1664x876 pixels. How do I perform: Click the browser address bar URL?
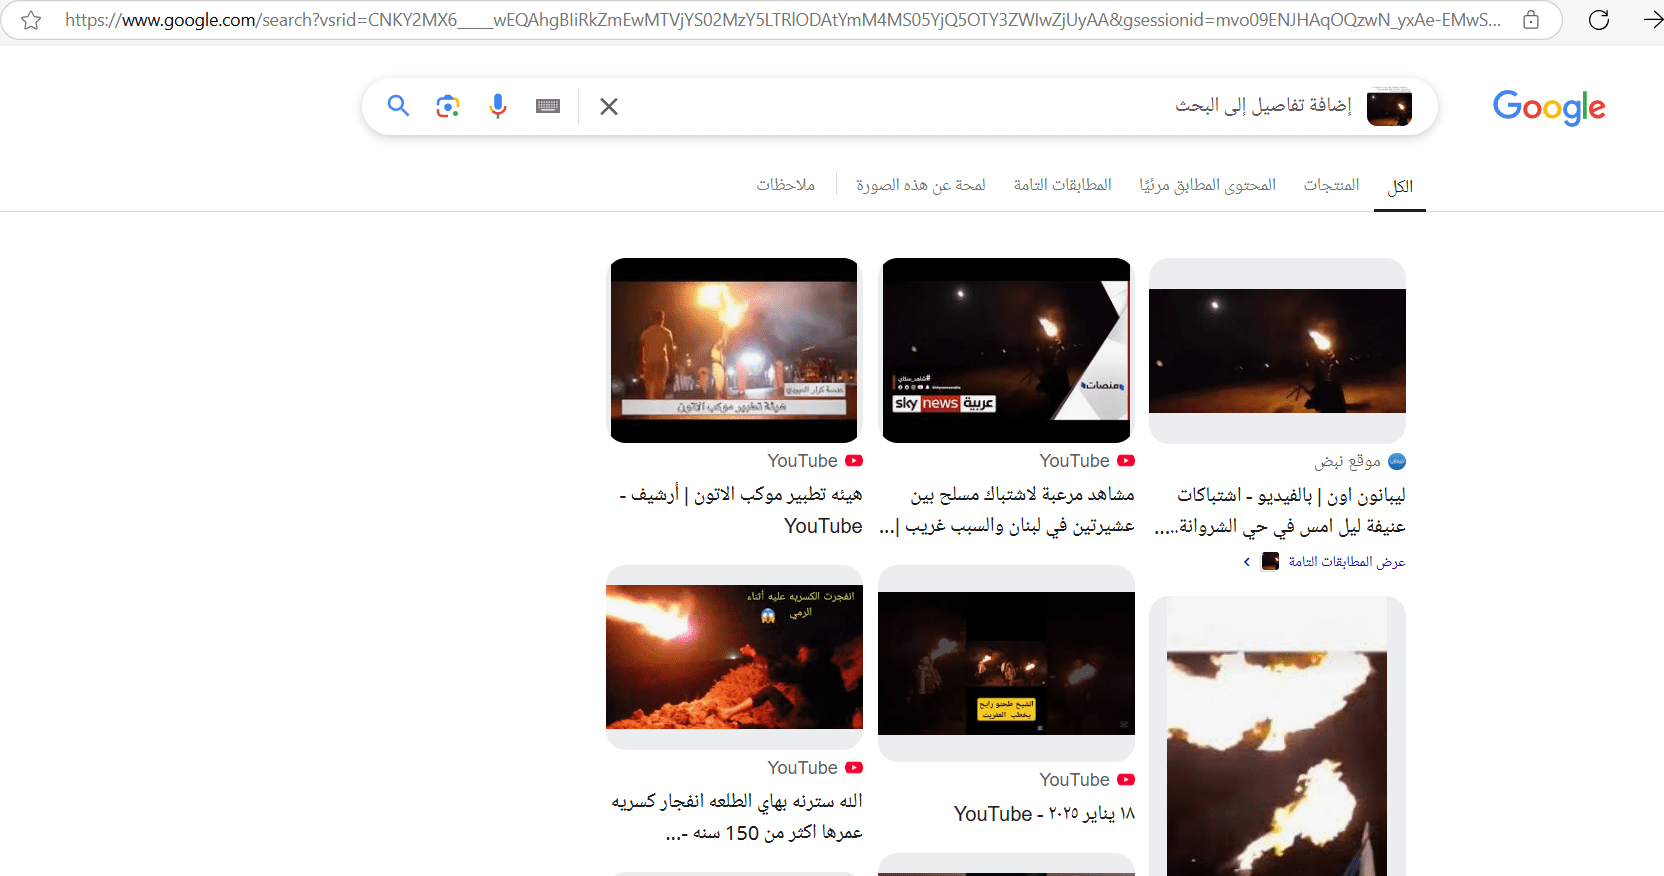click(783, 20)
